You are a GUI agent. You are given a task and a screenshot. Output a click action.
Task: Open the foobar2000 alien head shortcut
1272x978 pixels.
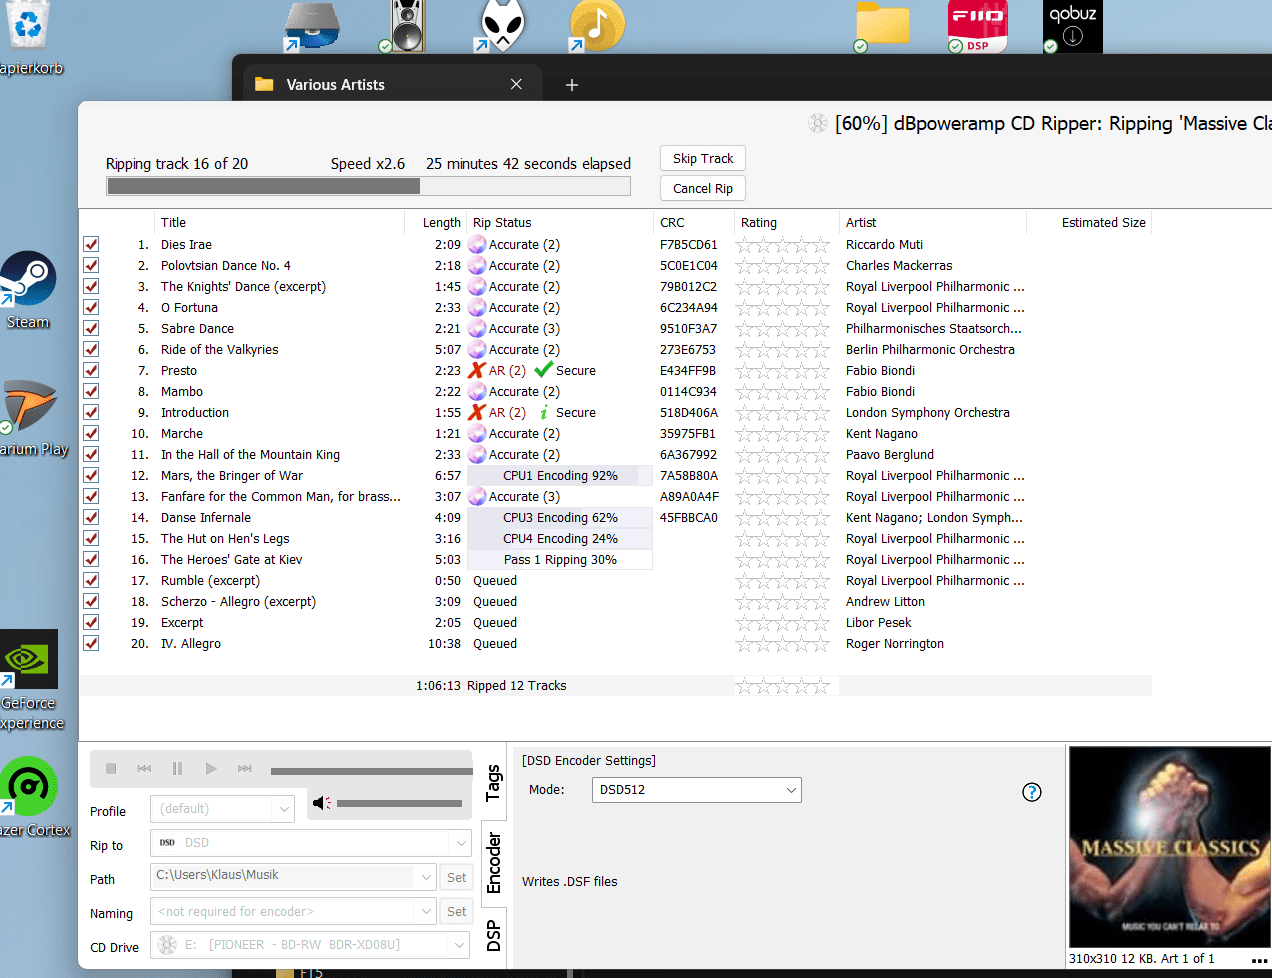tap(502, 26)
